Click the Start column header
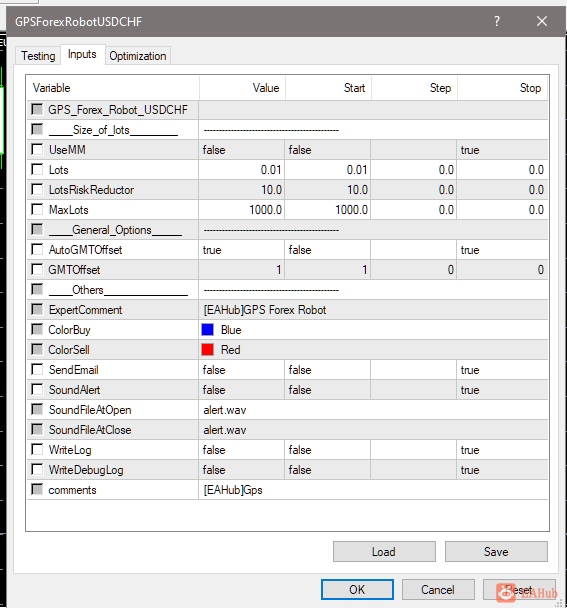The width and height of the screenshot is (567, 608). point(328,88)
